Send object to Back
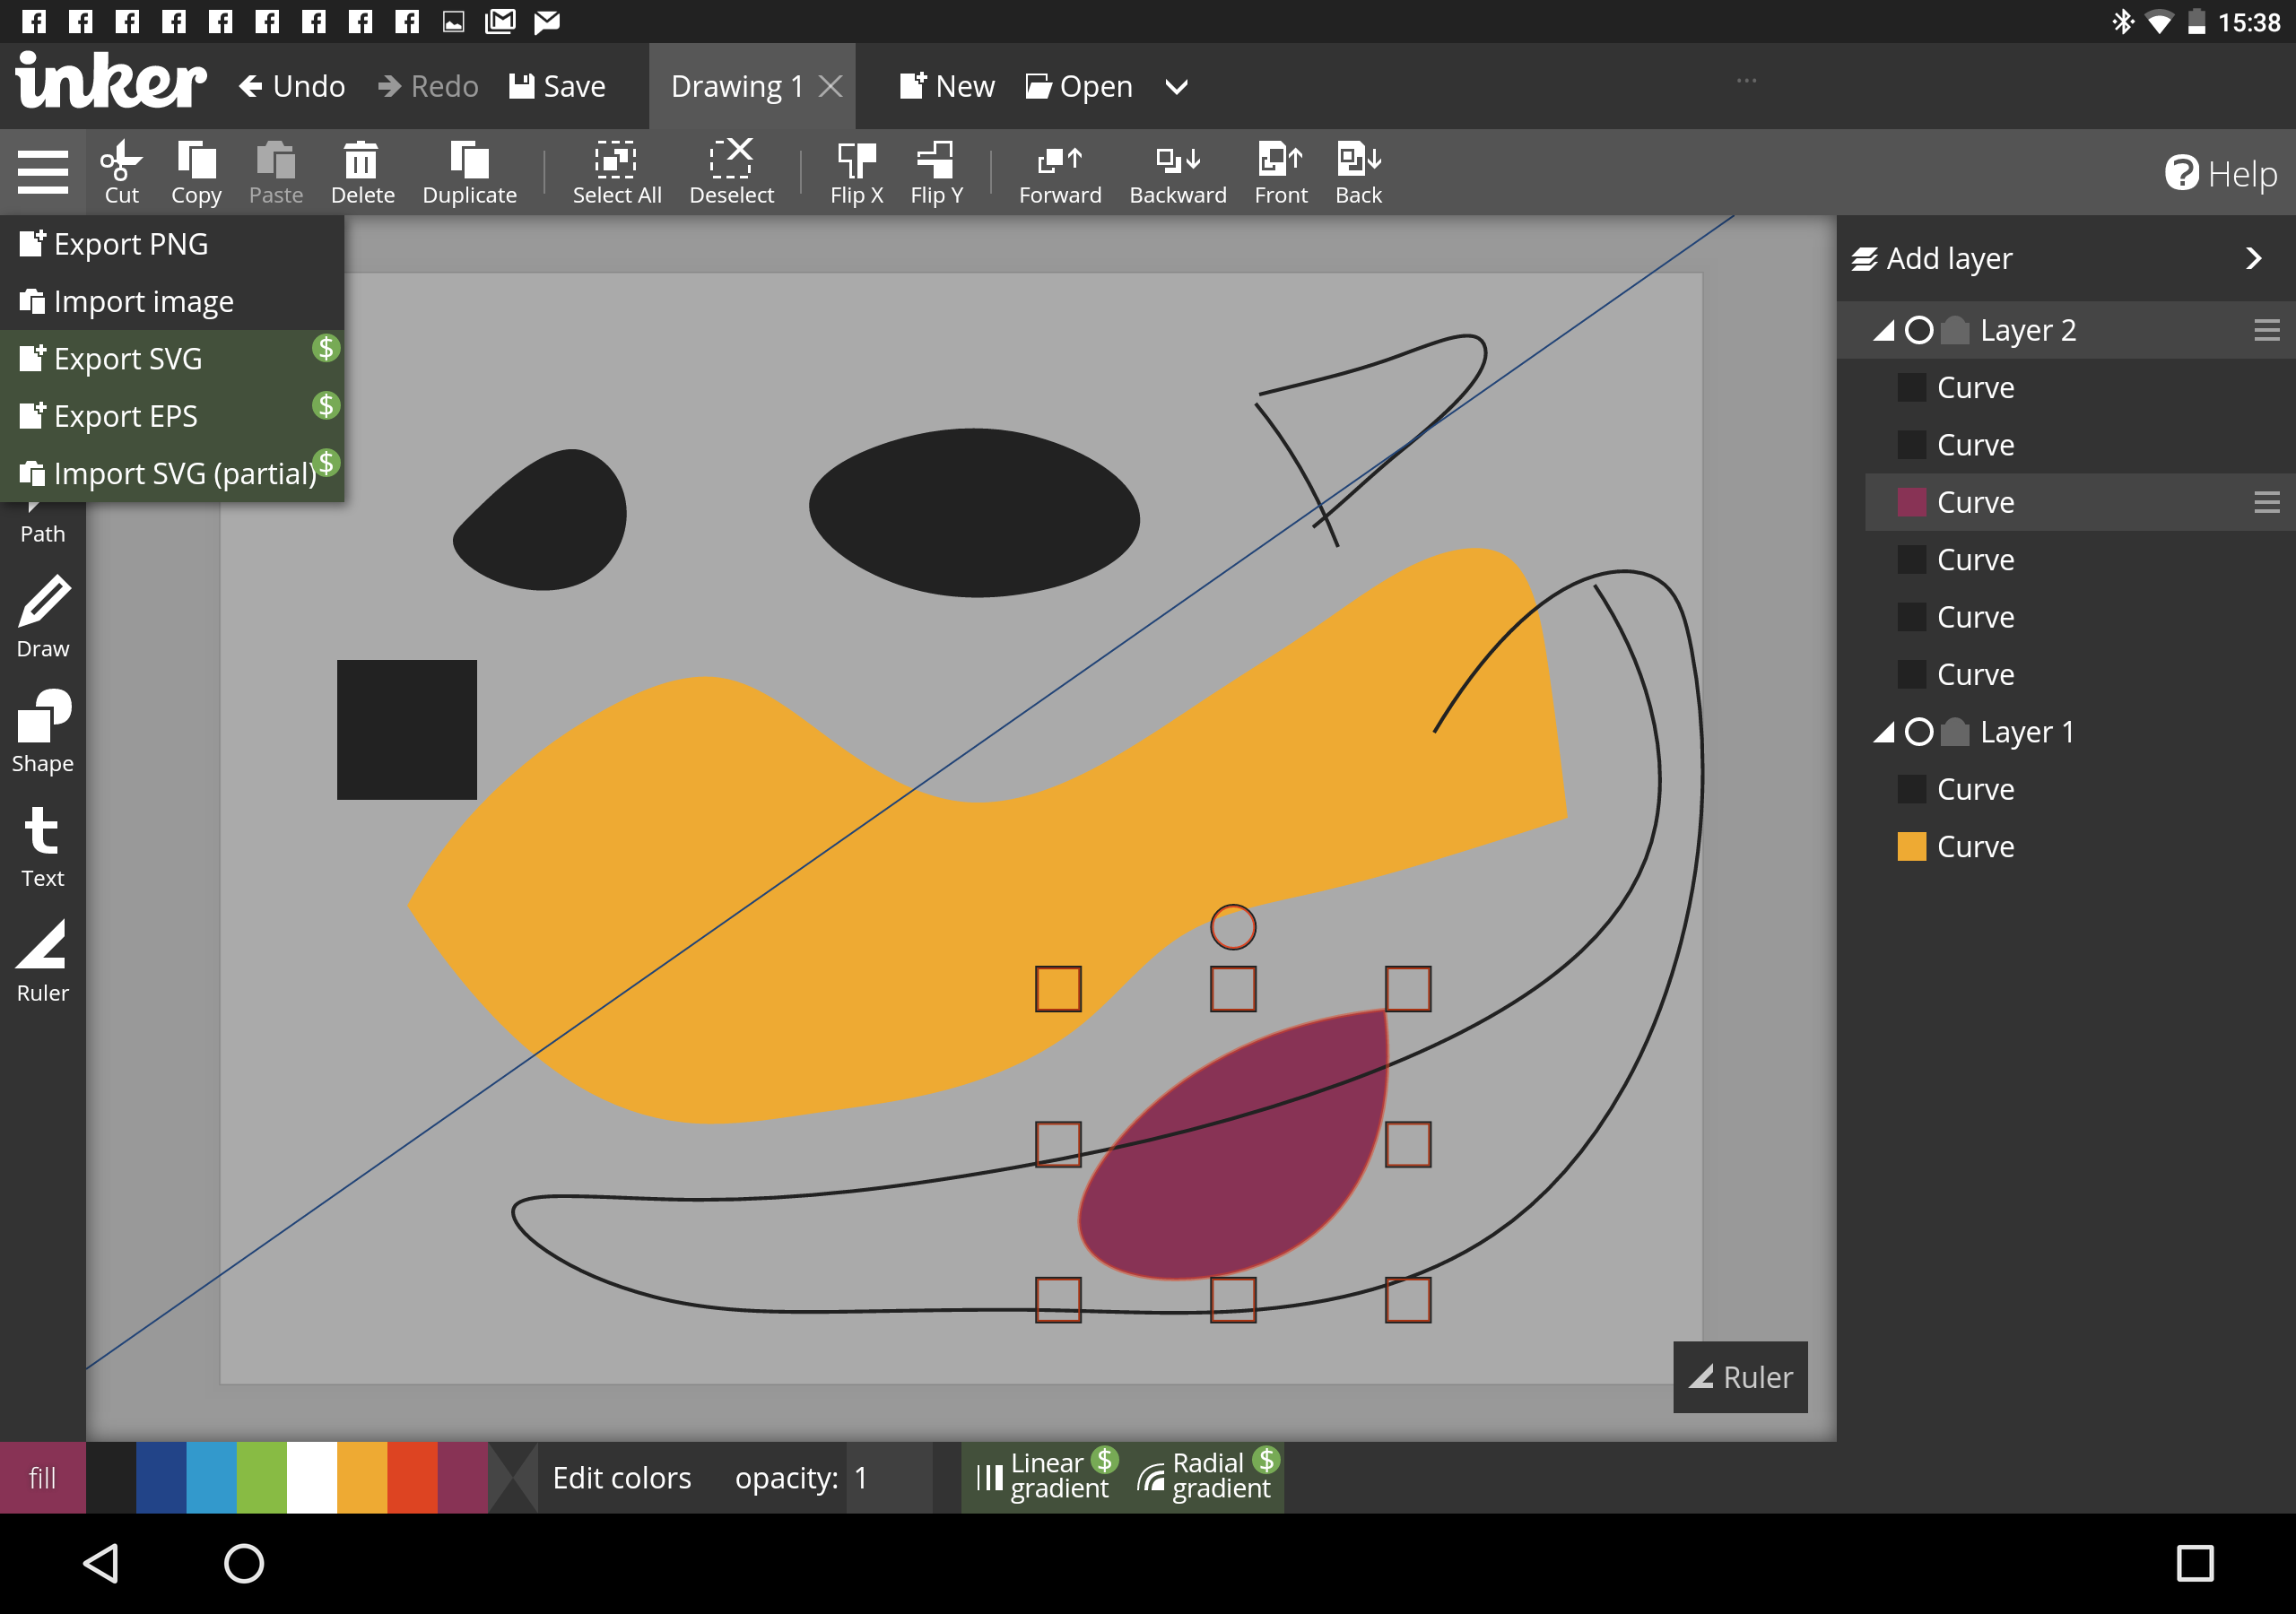The image size is (2296, 1614). 1358,172
